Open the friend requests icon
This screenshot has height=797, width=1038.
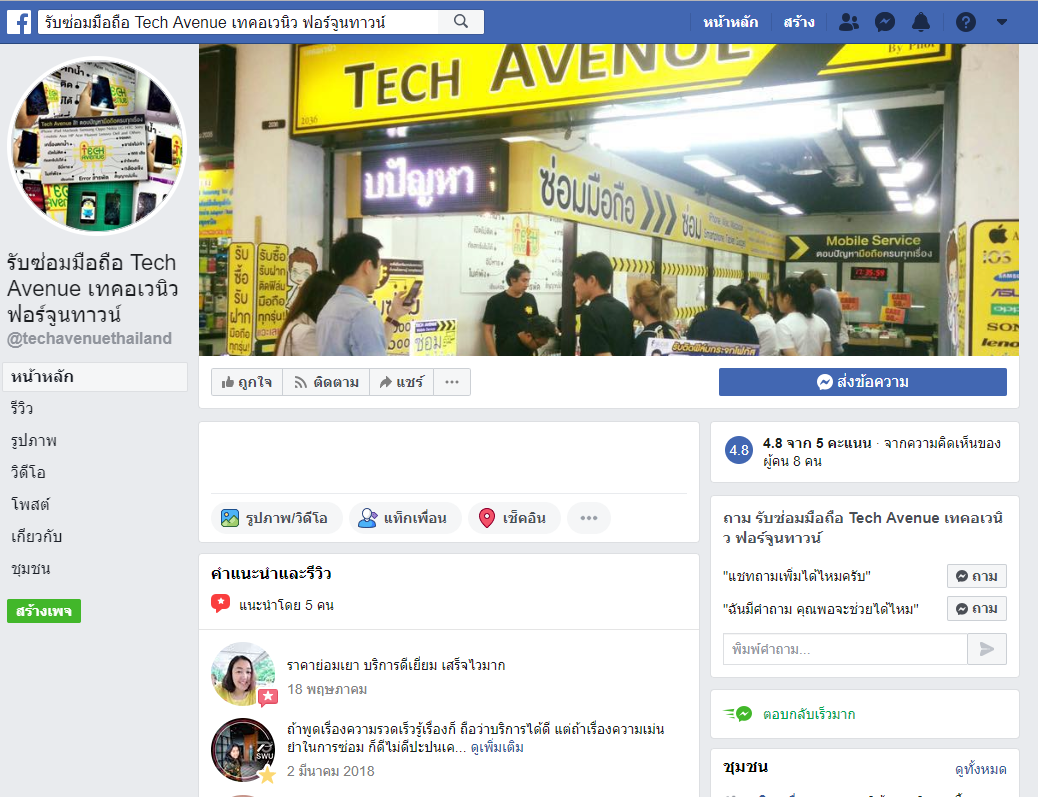[849, 23]
